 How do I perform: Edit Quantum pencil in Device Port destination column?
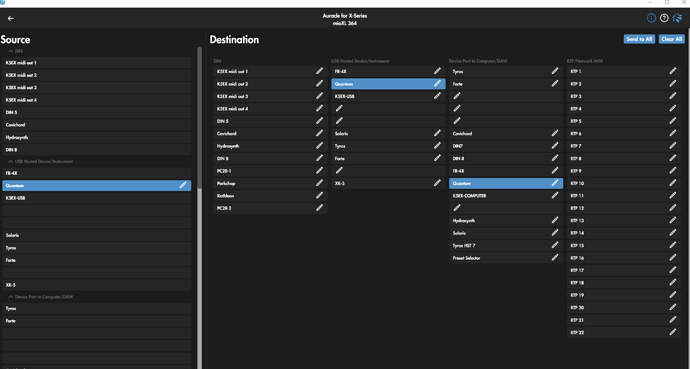tap(555, 183)
